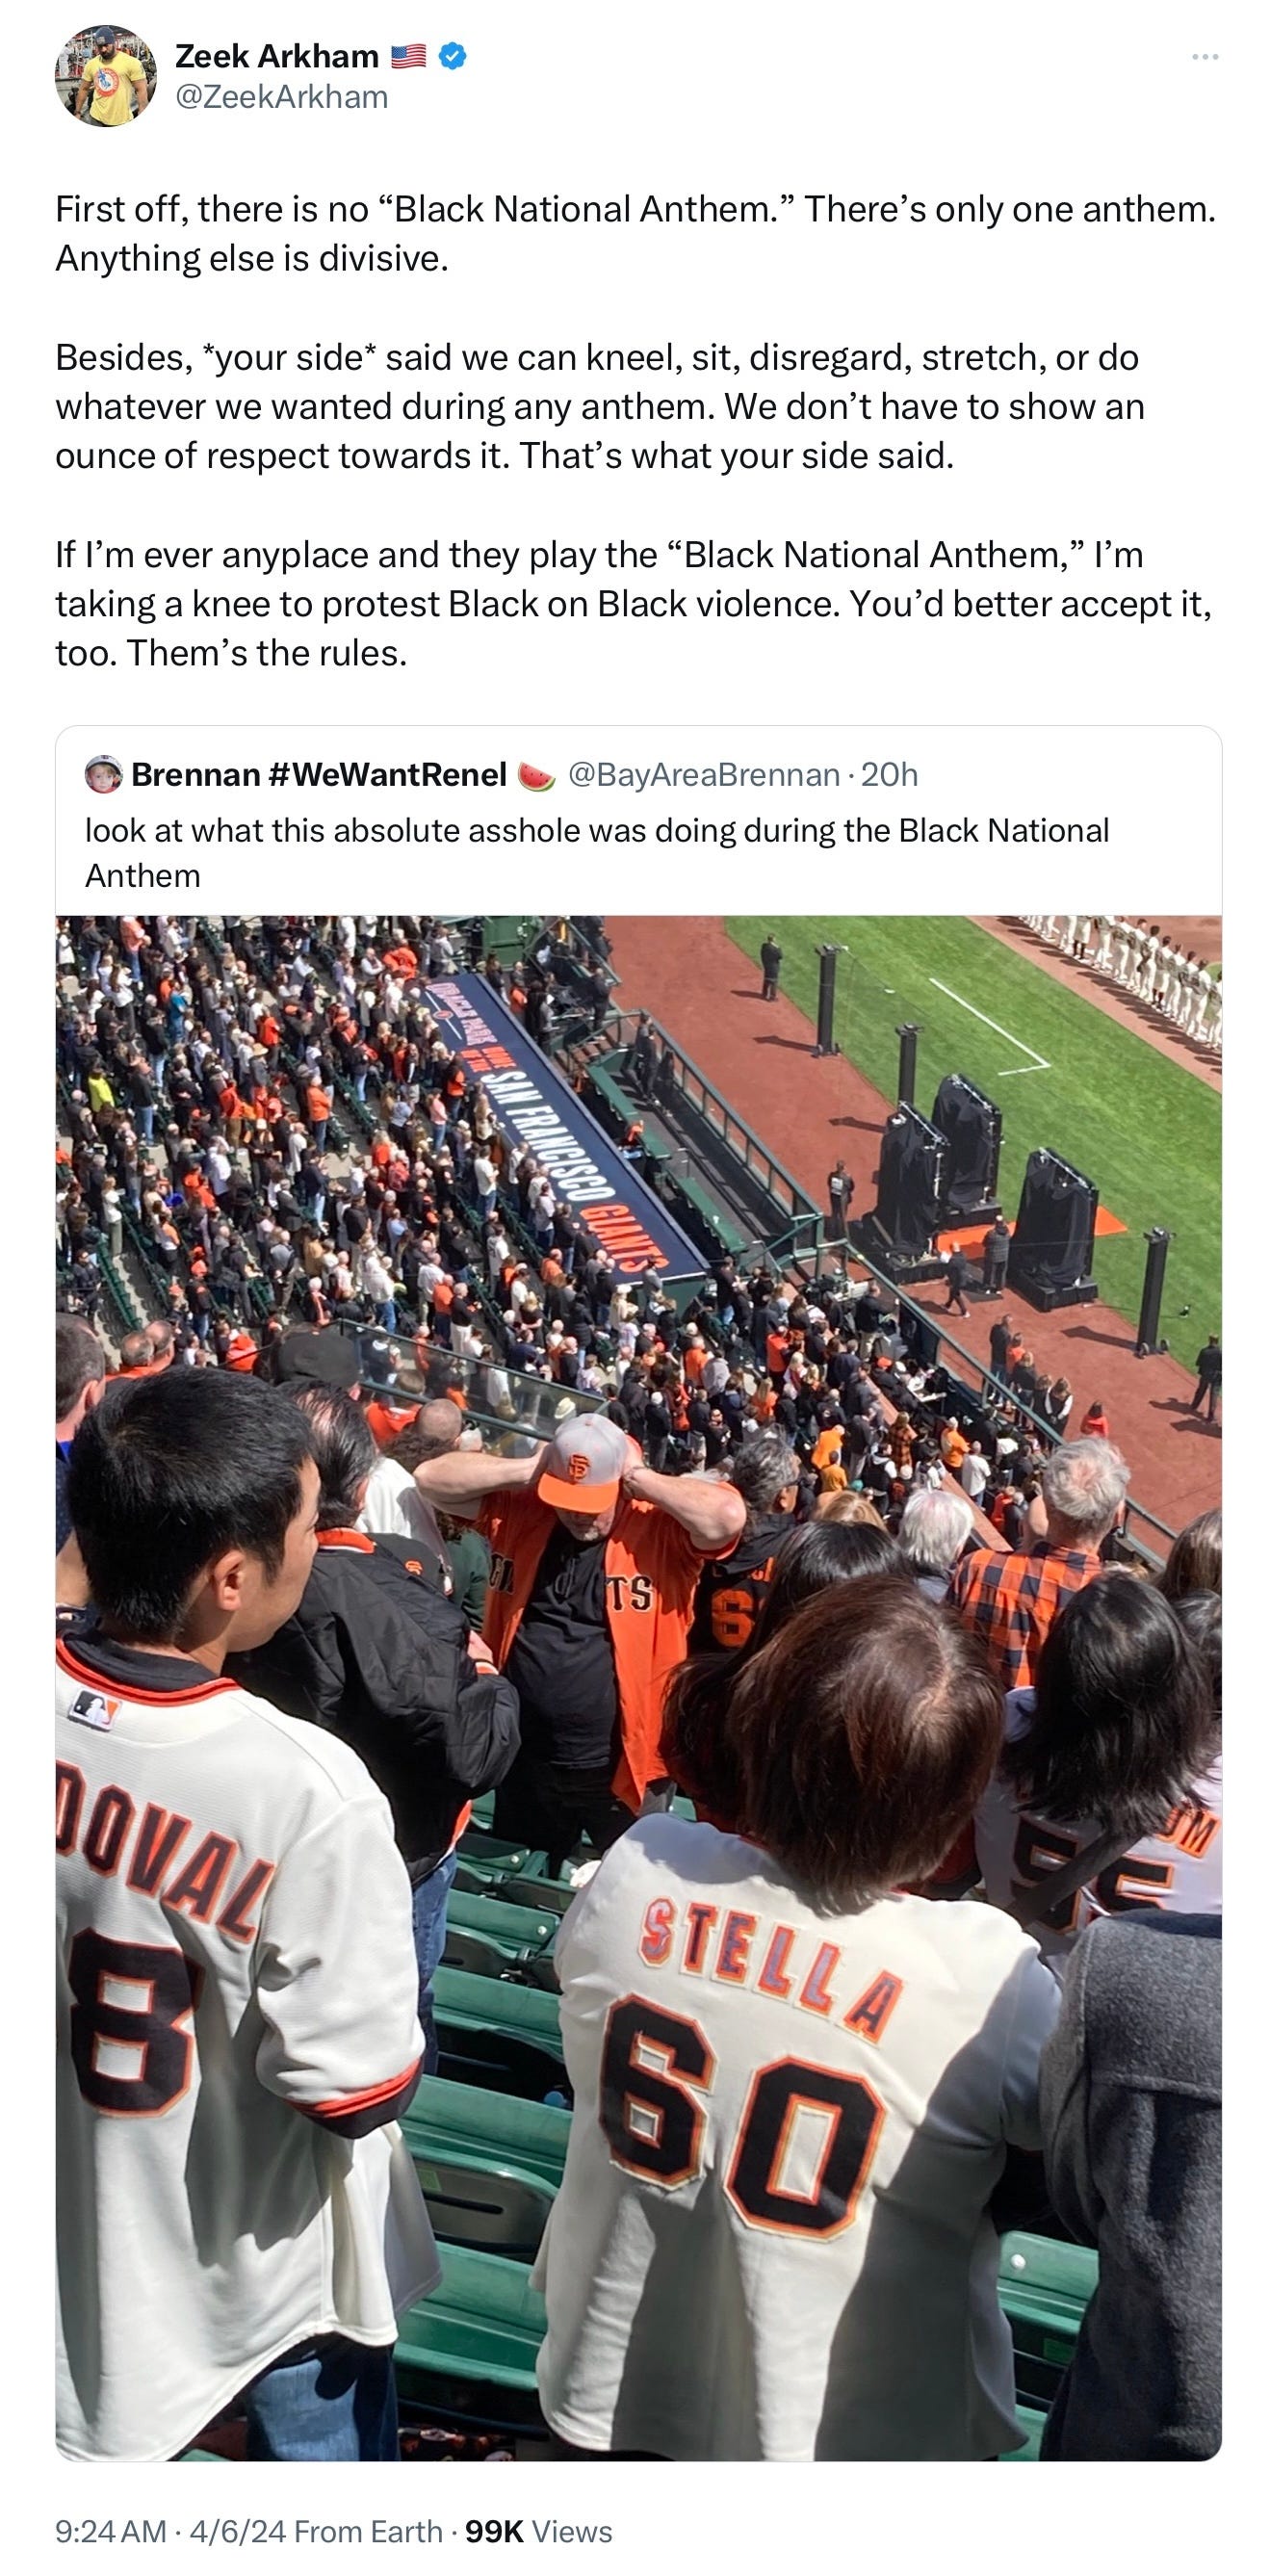Click the first paragraph of the tweet
Screen dimensions: 1270x2576
635,233
